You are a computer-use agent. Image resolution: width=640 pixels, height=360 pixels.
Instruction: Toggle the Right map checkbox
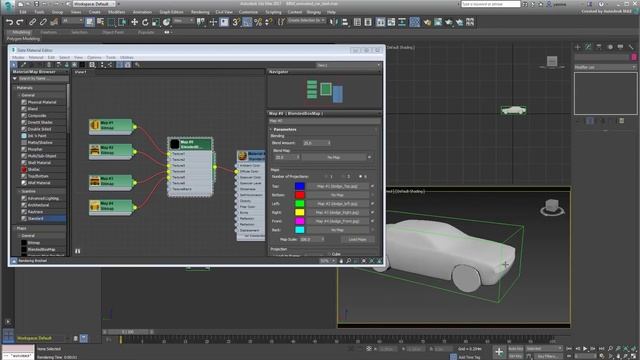(x=372, y=212)
